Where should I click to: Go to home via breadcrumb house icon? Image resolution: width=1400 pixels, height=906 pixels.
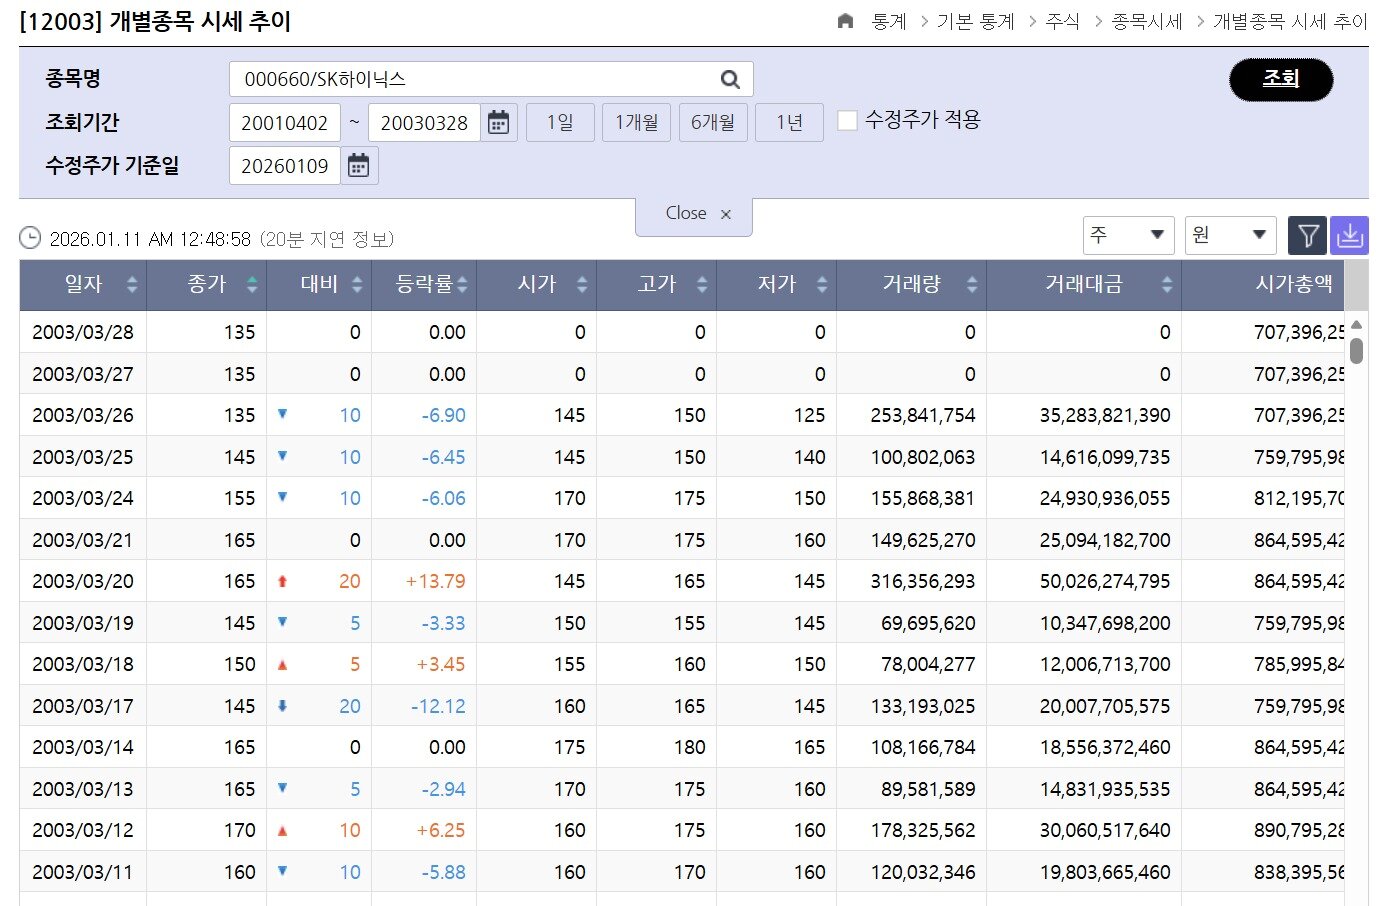tap(845, 21)
